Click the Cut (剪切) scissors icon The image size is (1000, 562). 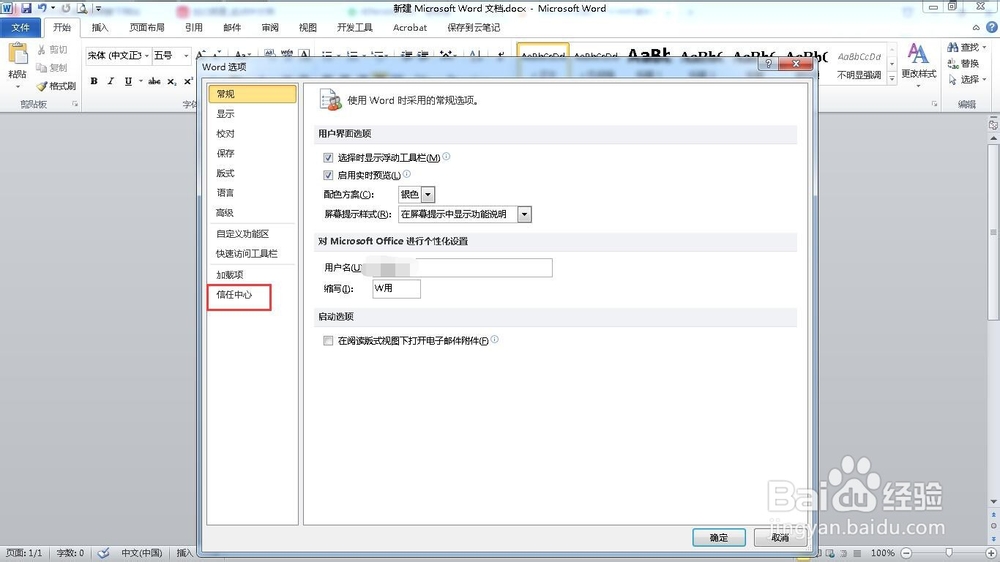click(x=42, y=49)
